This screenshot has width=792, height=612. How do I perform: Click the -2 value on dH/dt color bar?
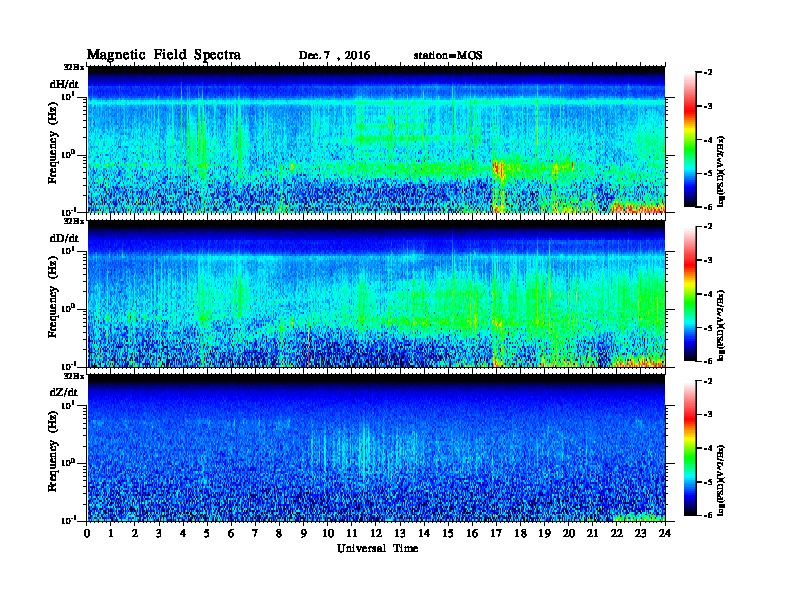tap(709, 73)
